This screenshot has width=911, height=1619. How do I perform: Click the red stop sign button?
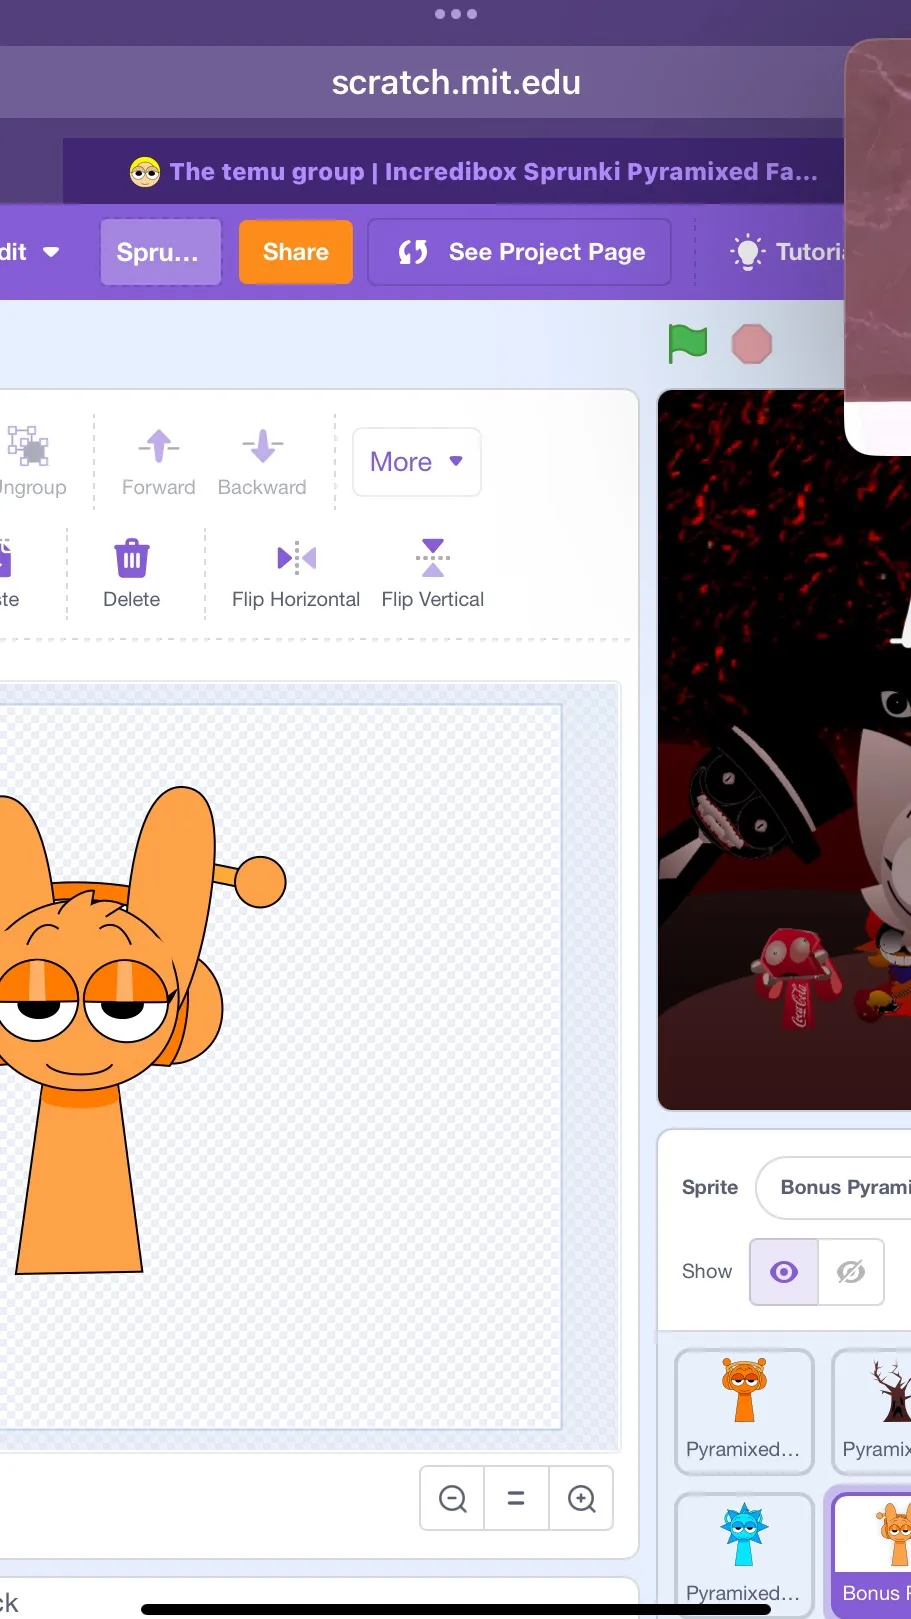click(751, 344)
